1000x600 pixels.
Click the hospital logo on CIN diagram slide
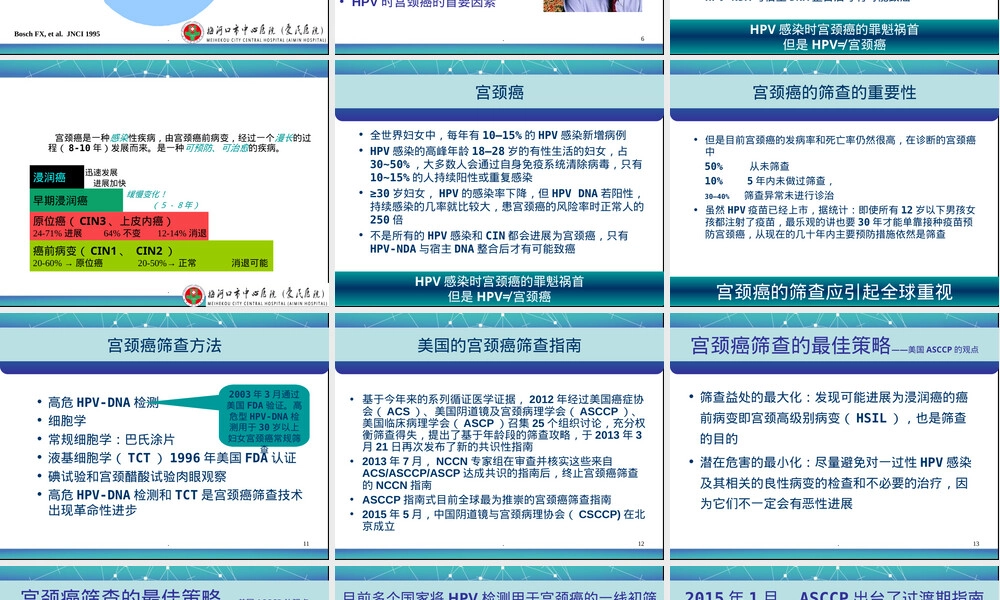[x=255, y=295]
